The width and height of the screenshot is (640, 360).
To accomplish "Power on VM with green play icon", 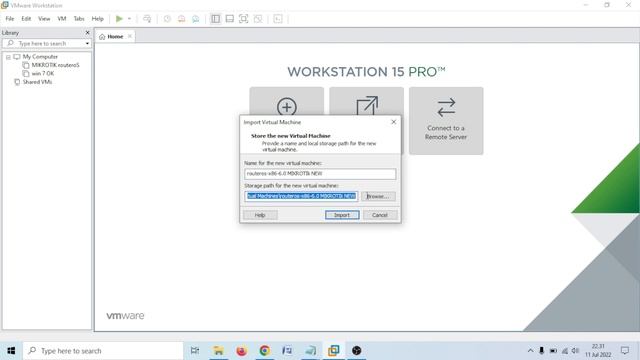I will click(x=119, y=19).
